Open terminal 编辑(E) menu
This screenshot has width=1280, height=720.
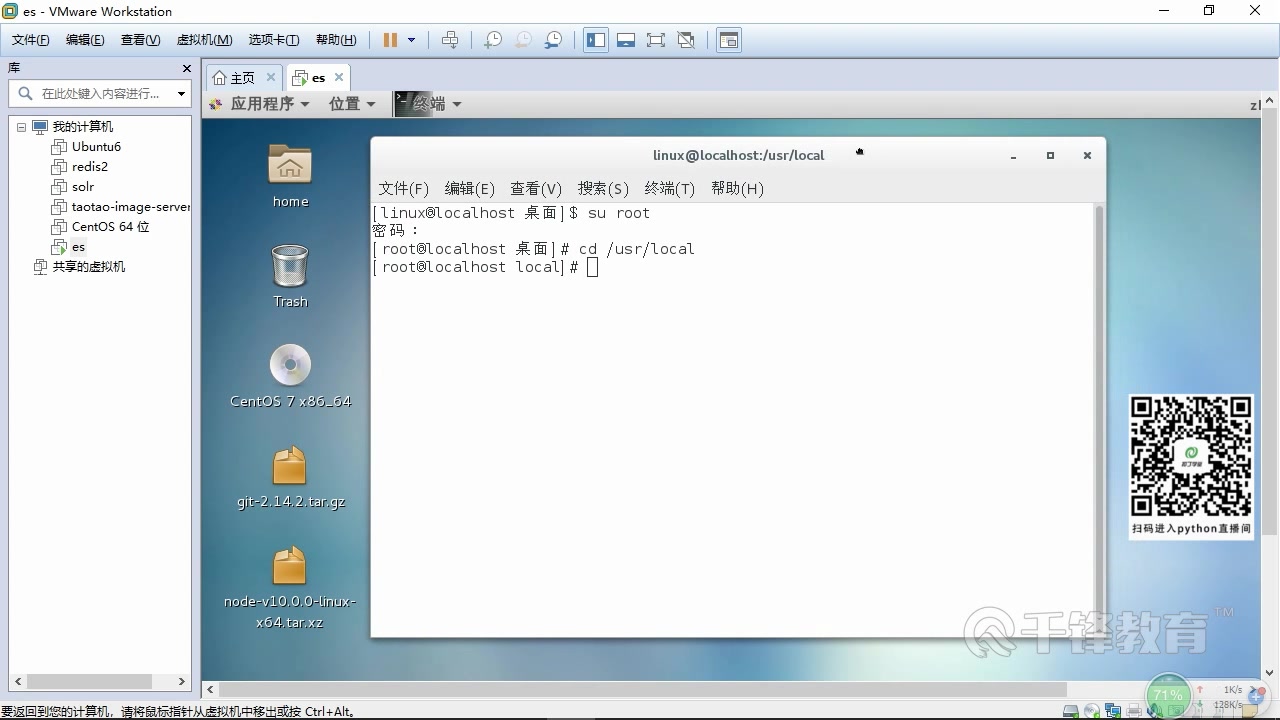tap(469, 188)
